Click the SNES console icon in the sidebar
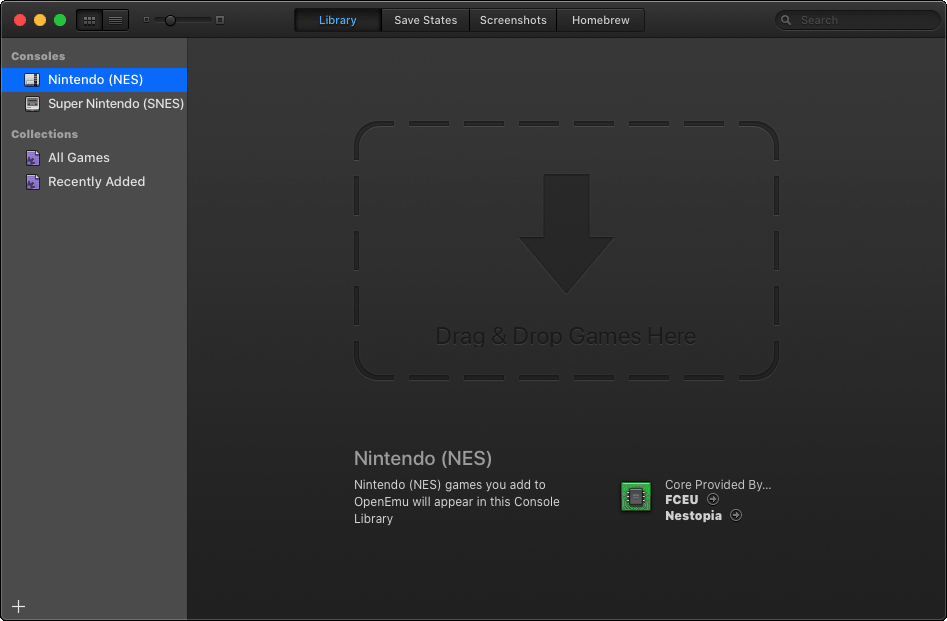This screenshot has width=947, height=621. pos(32,104)
